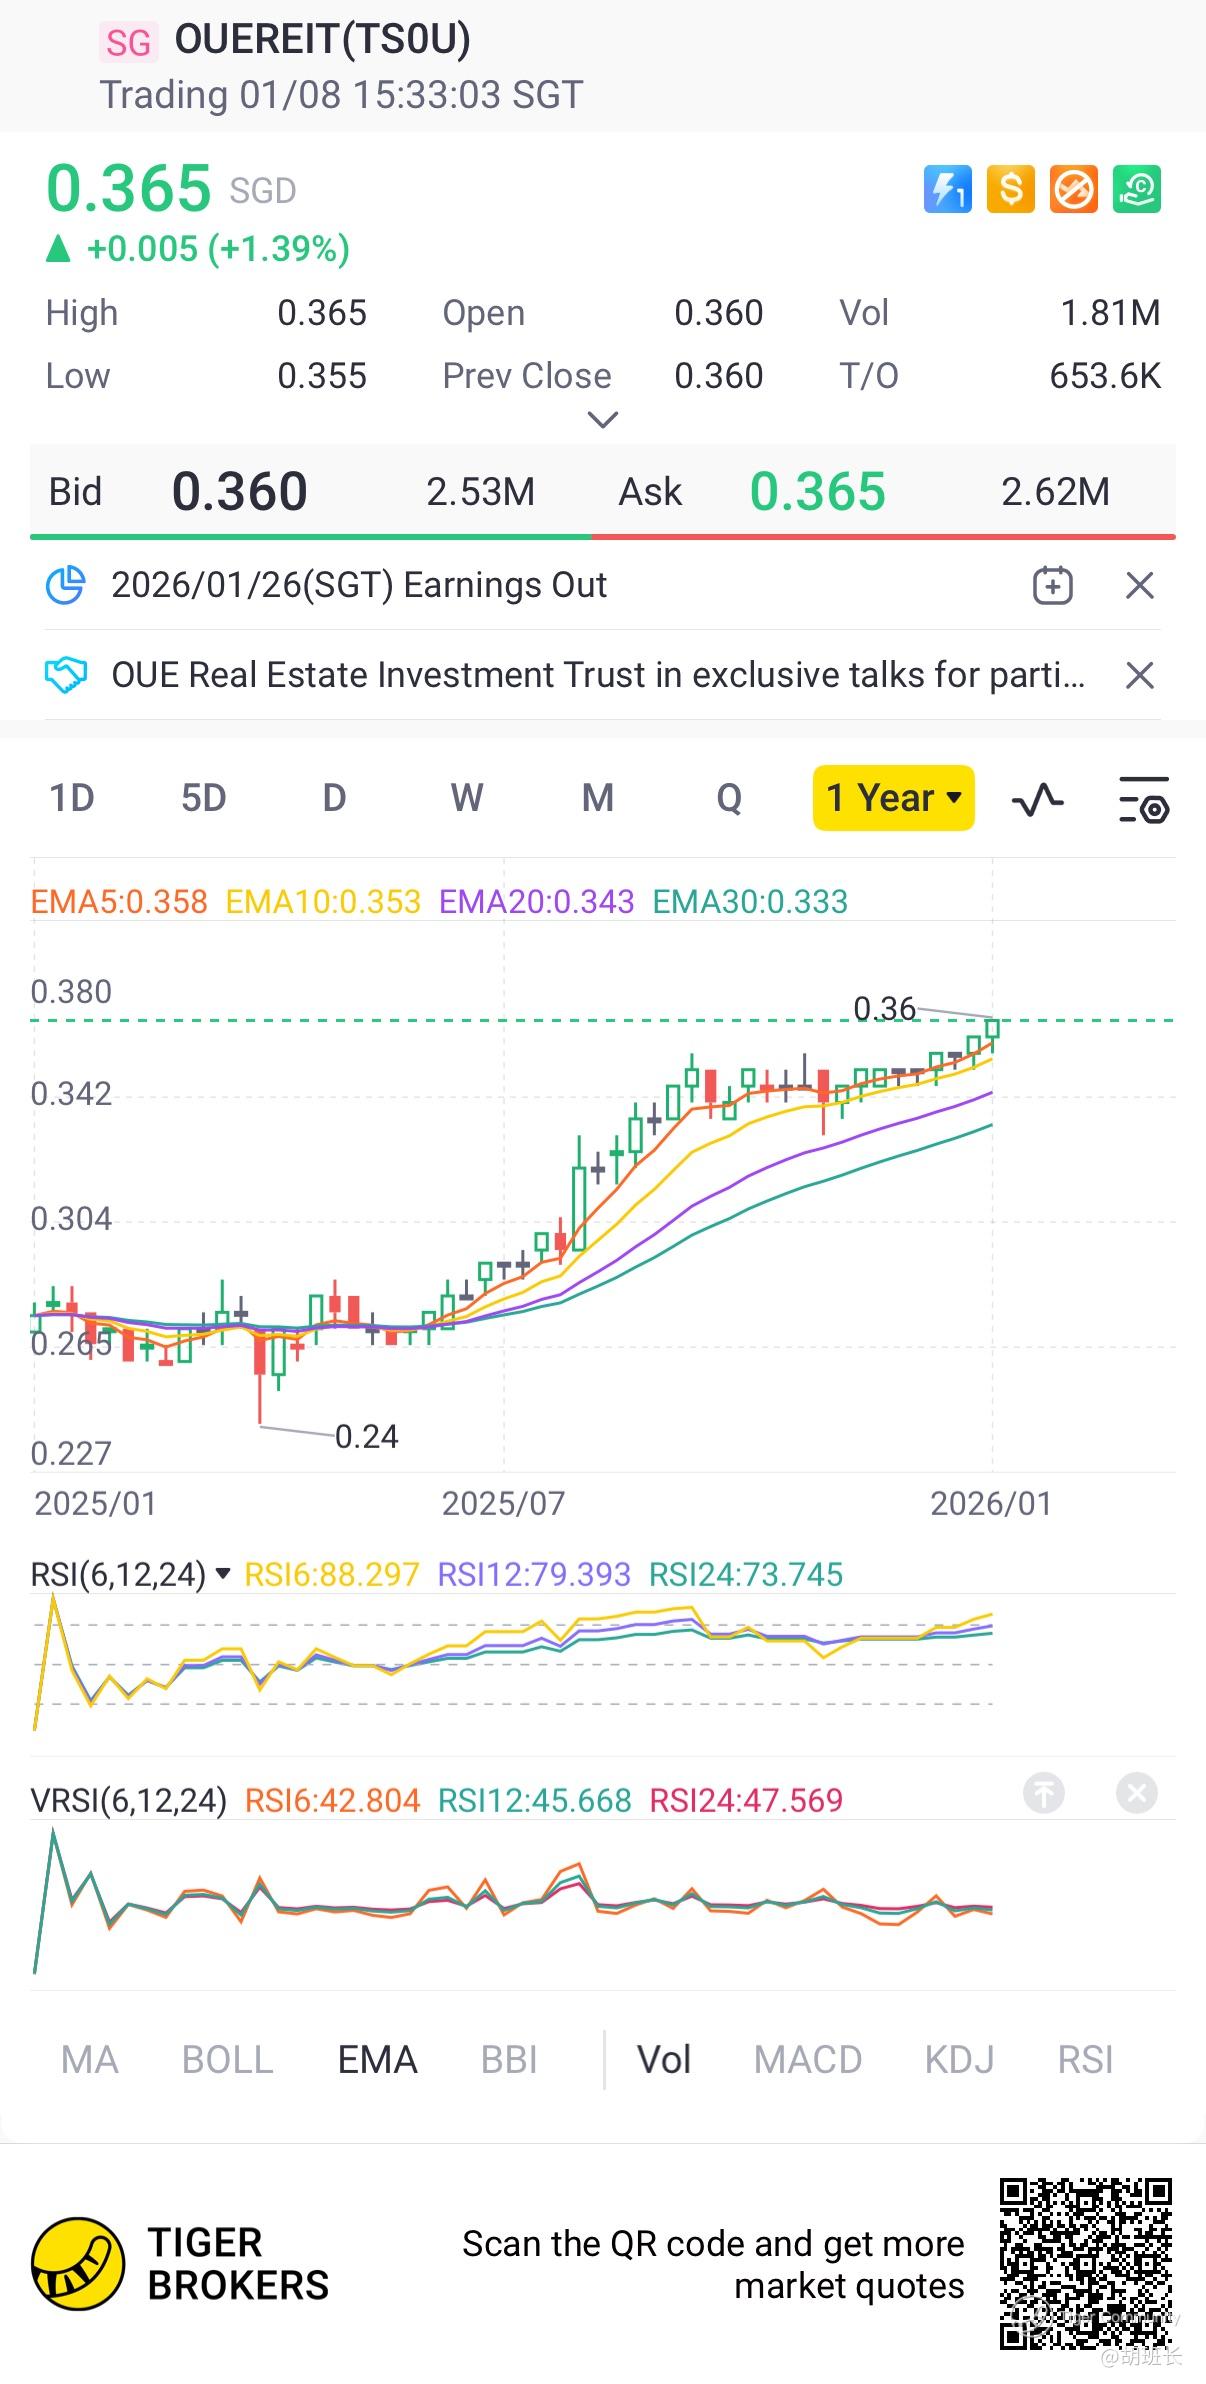Image resolution: width=1206 pixels, height=2384 pixels.
Task: Toggle the MACD sub-indicator
Action: [x=807, y=2060]
